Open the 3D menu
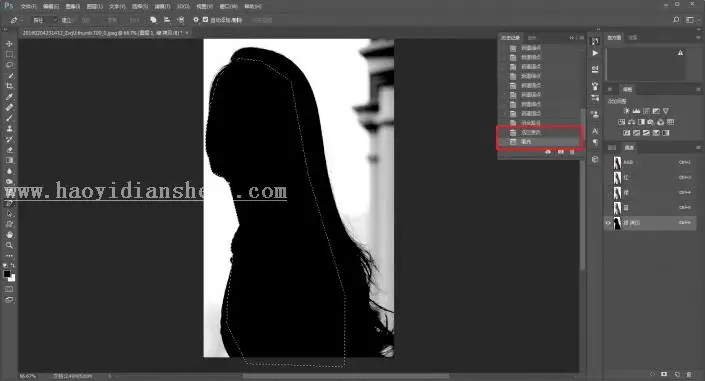The height and width of the screenshot is (381, 705). tap(183, 7)
